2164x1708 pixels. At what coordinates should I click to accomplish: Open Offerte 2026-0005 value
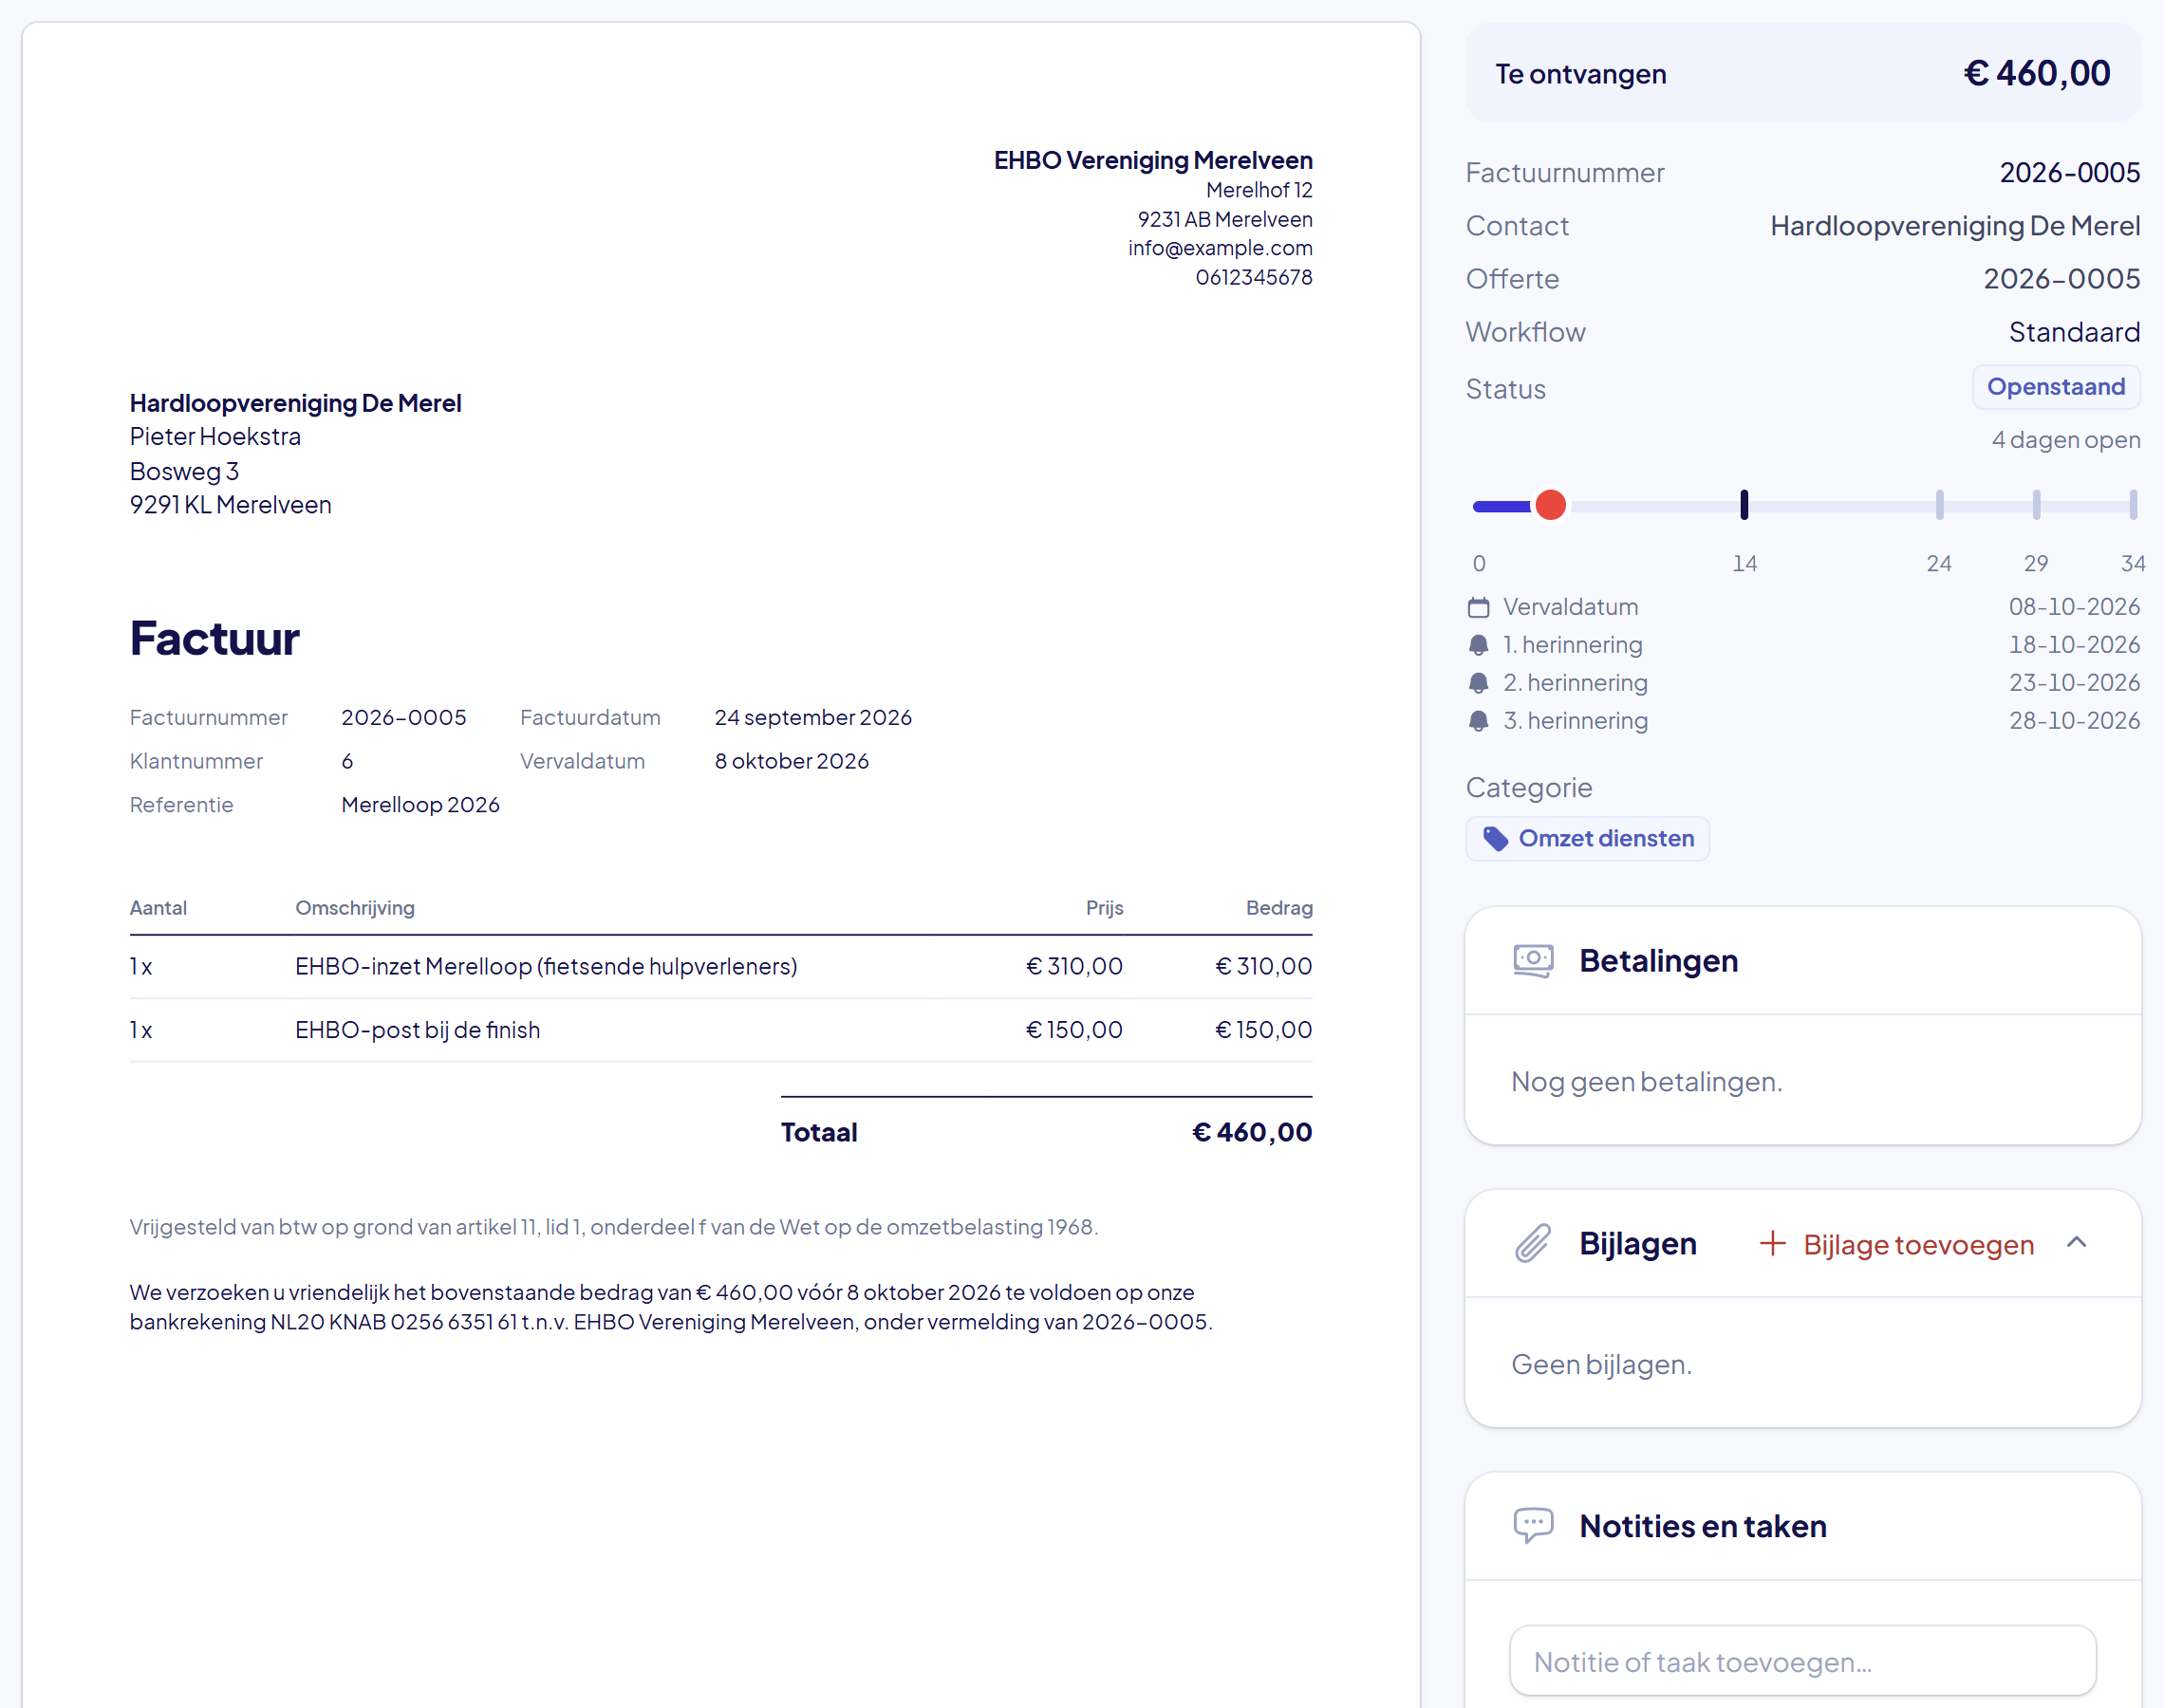(x=2061, y=279)
